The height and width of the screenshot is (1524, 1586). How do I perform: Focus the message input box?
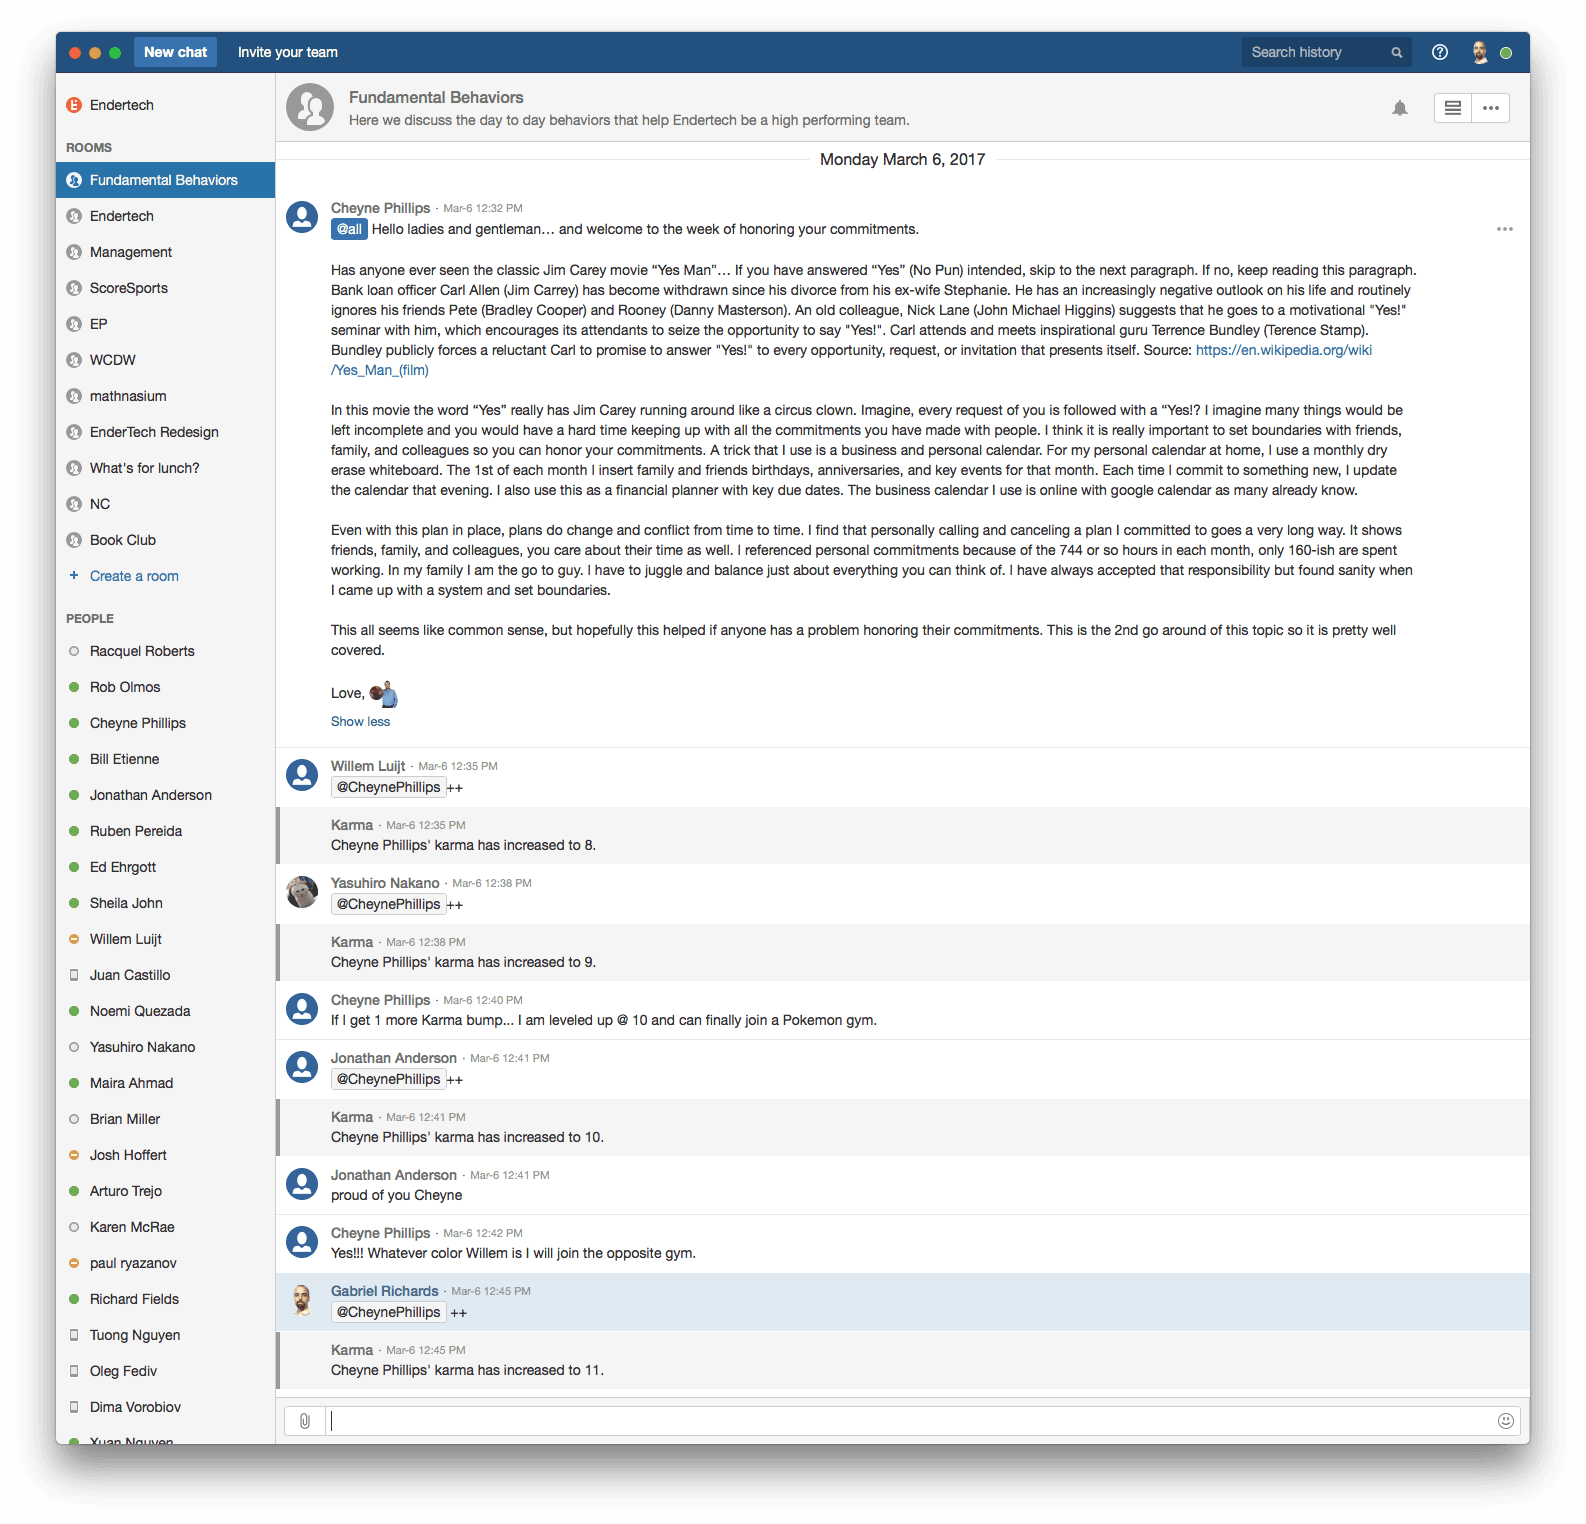[x=910, y=1421]
